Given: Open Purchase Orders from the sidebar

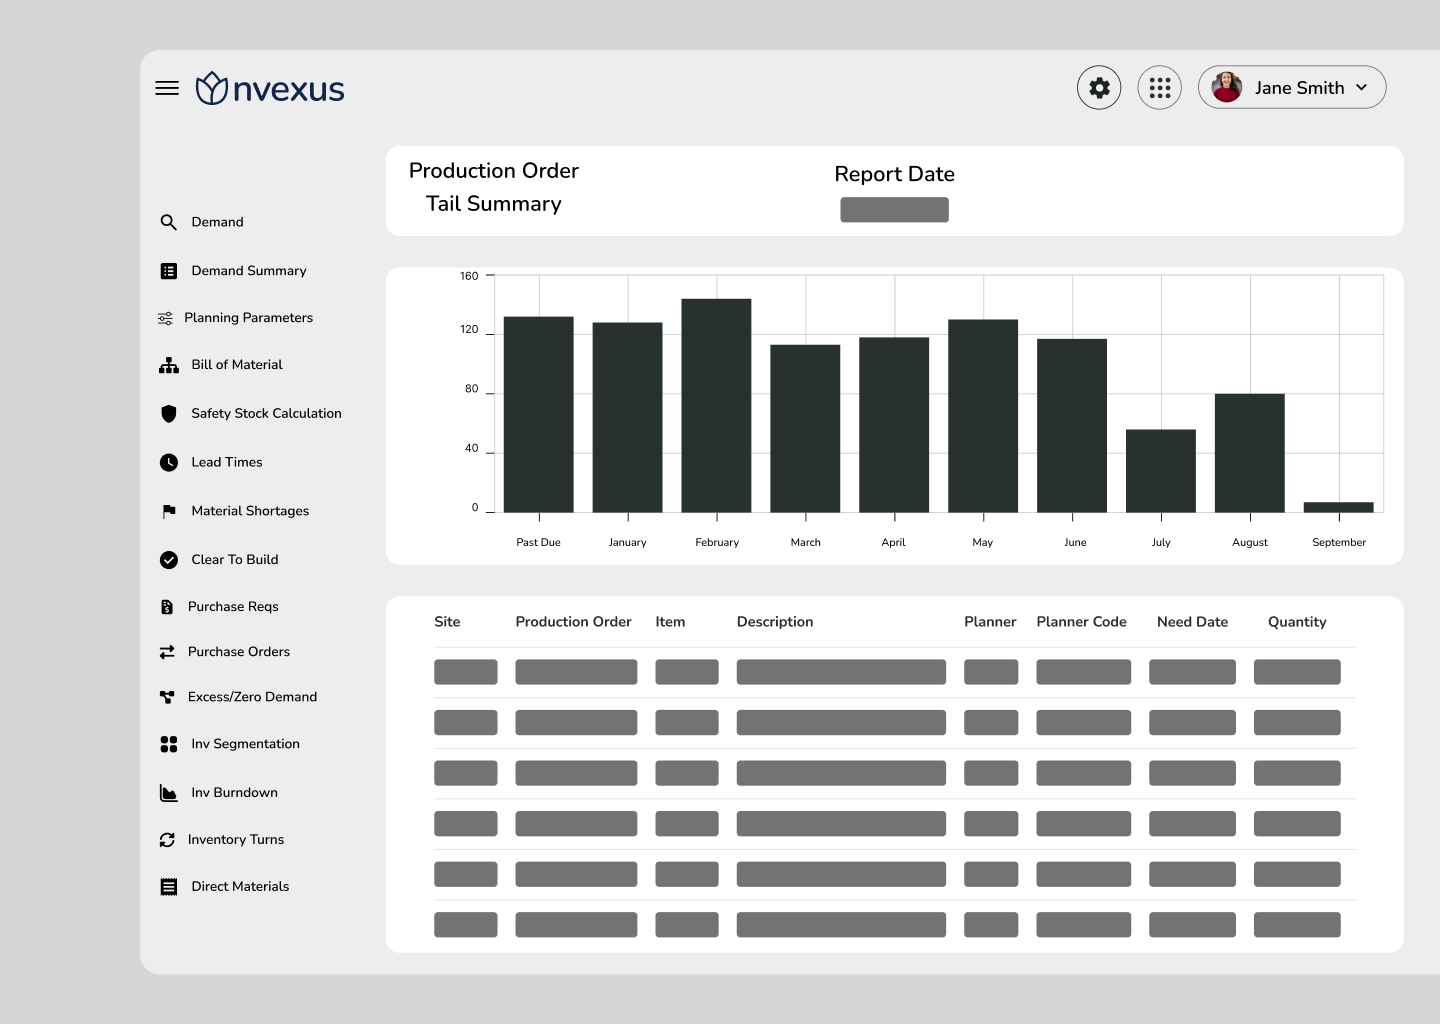Looking at the screenshot, I should click(239, 652).
